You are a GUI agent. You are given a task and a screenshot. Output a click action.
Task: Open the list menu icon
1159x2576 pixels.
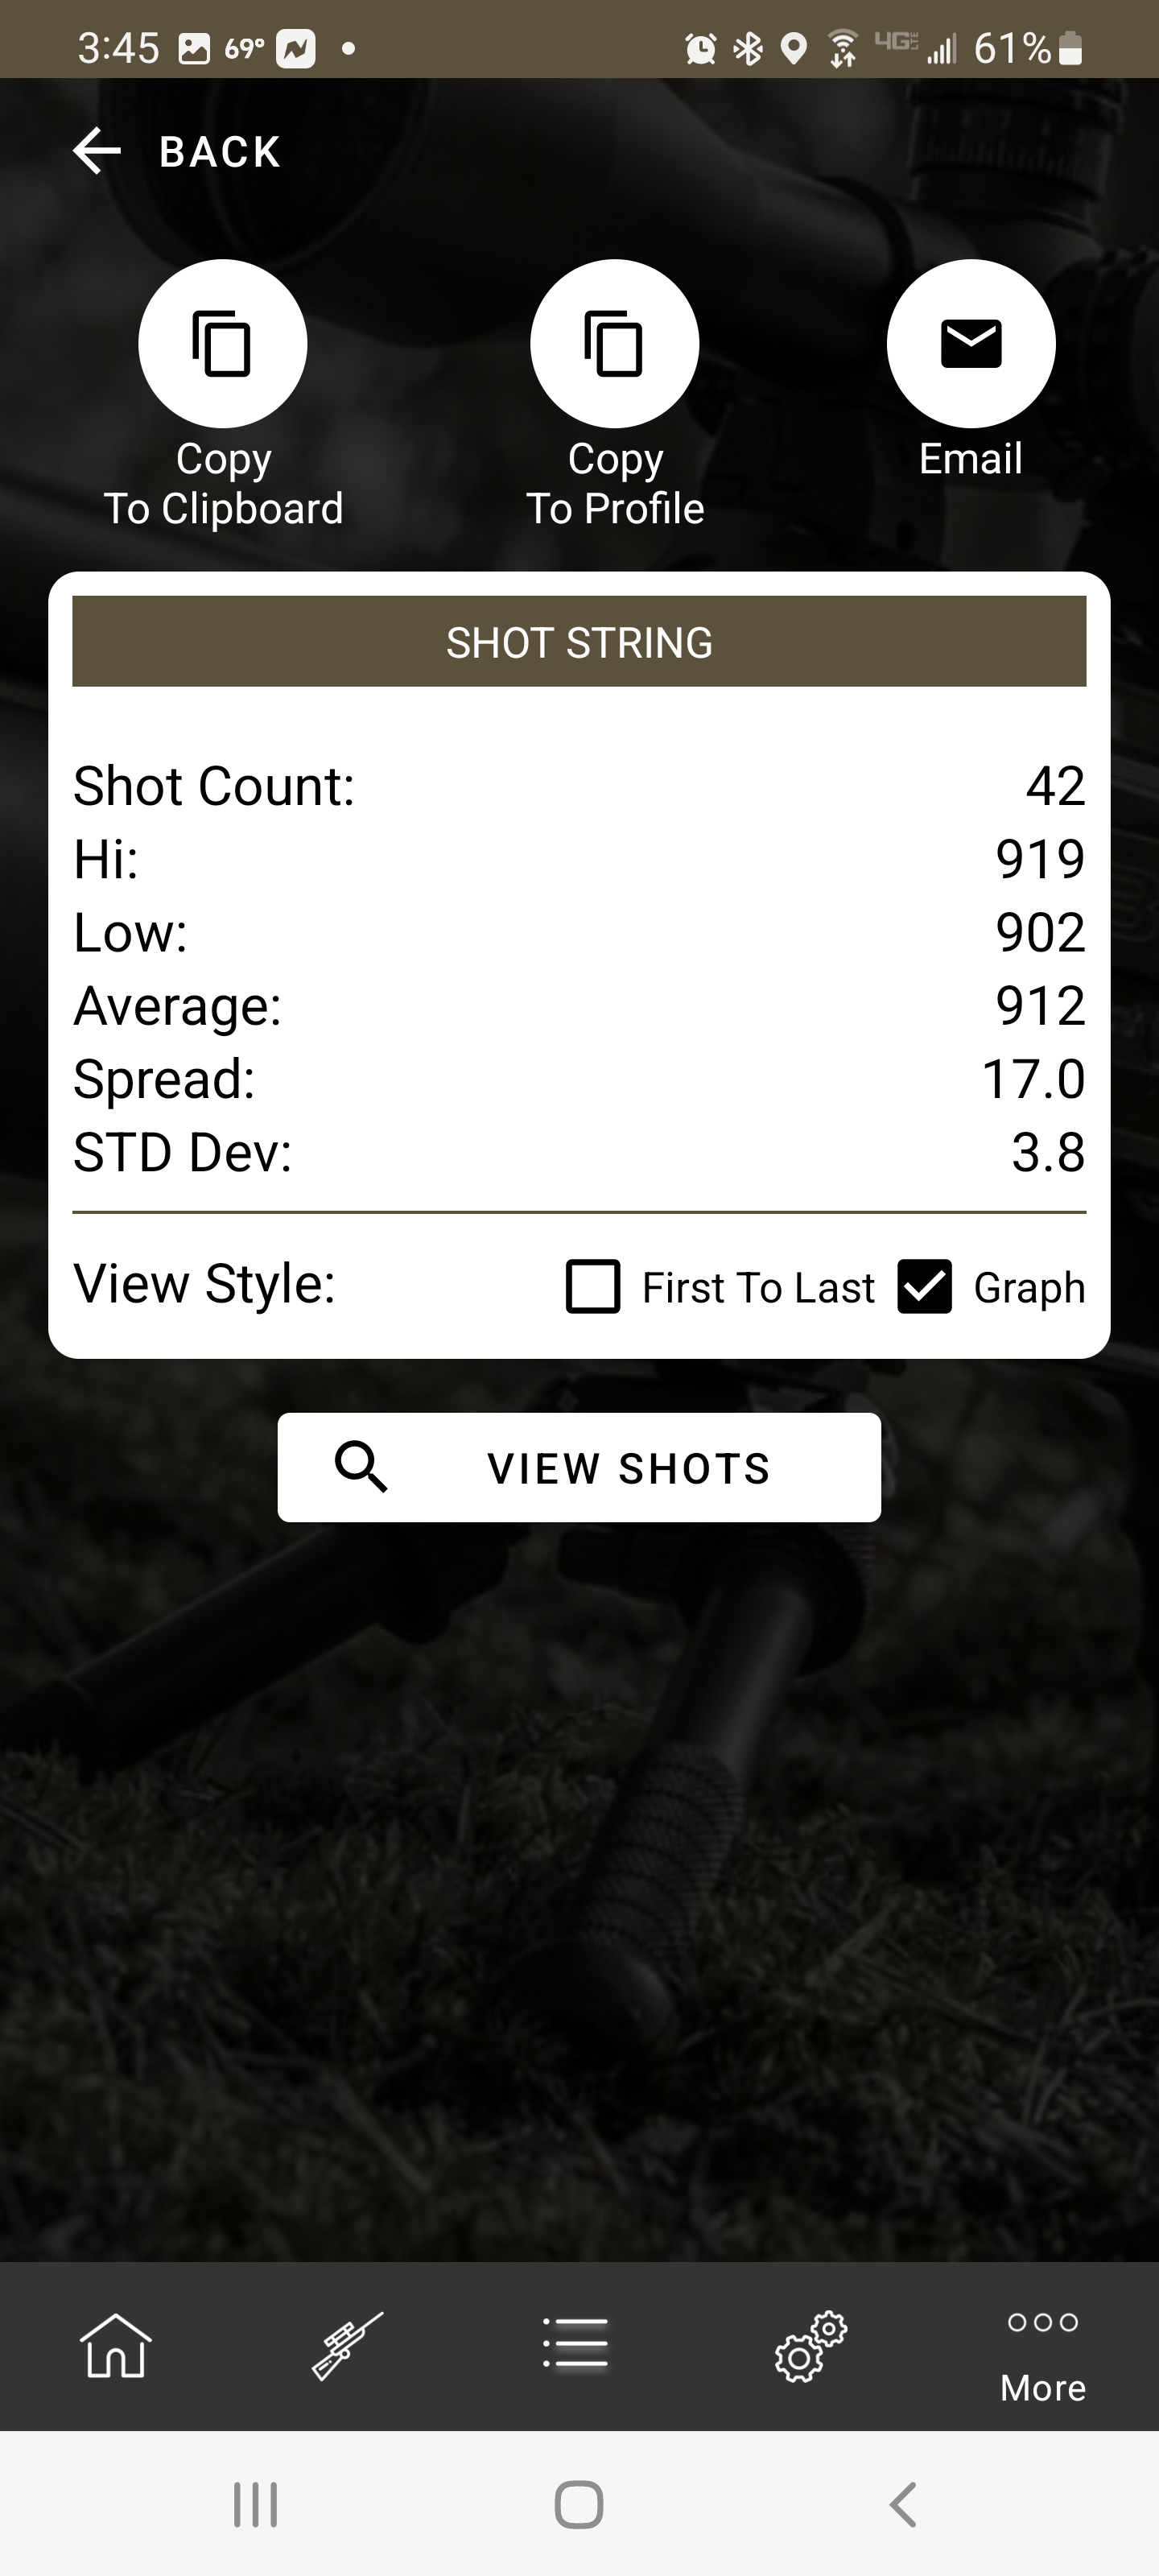575,2343
